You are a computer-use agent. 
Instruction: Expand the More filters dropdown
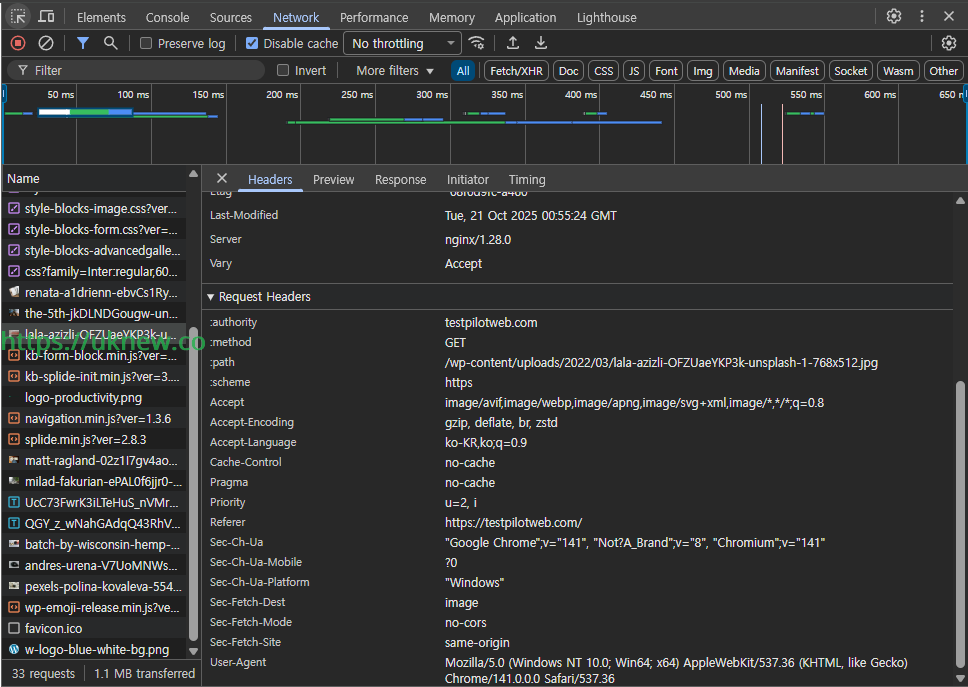tap(395, 71)
